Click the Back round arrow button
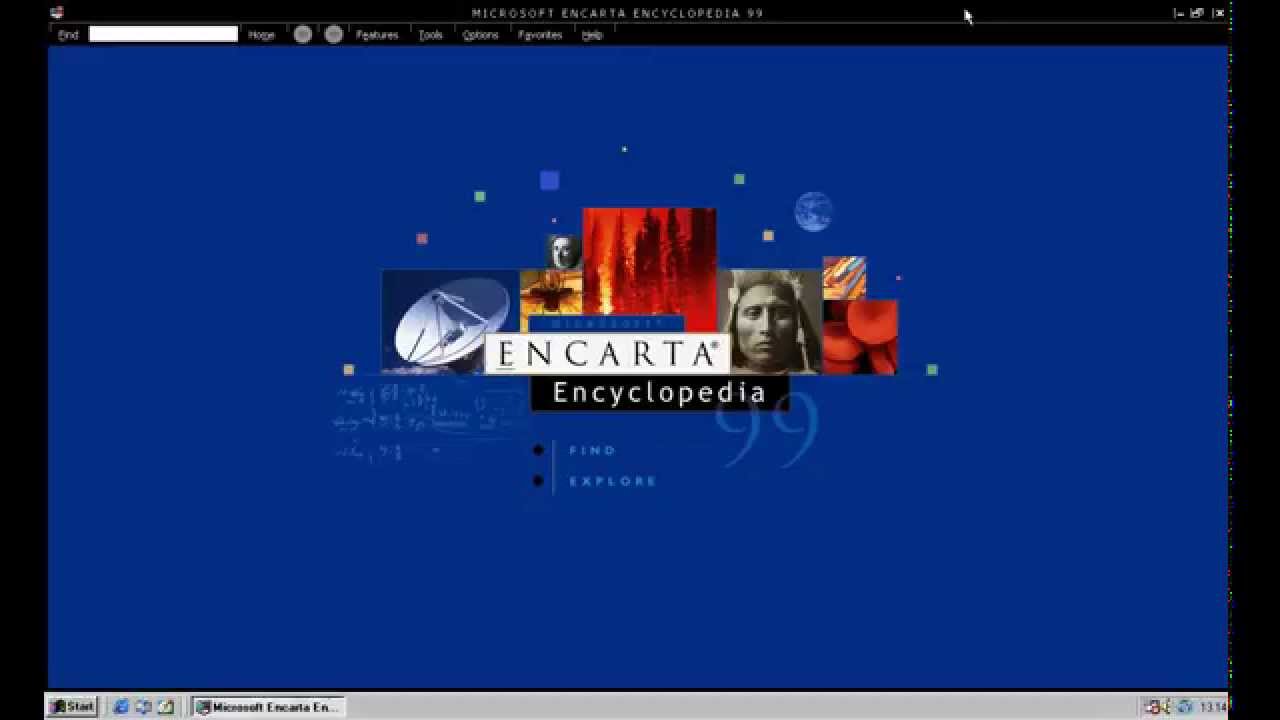Image resolution: width=1280 pixels, height=720 pixels. coord(303,34)
